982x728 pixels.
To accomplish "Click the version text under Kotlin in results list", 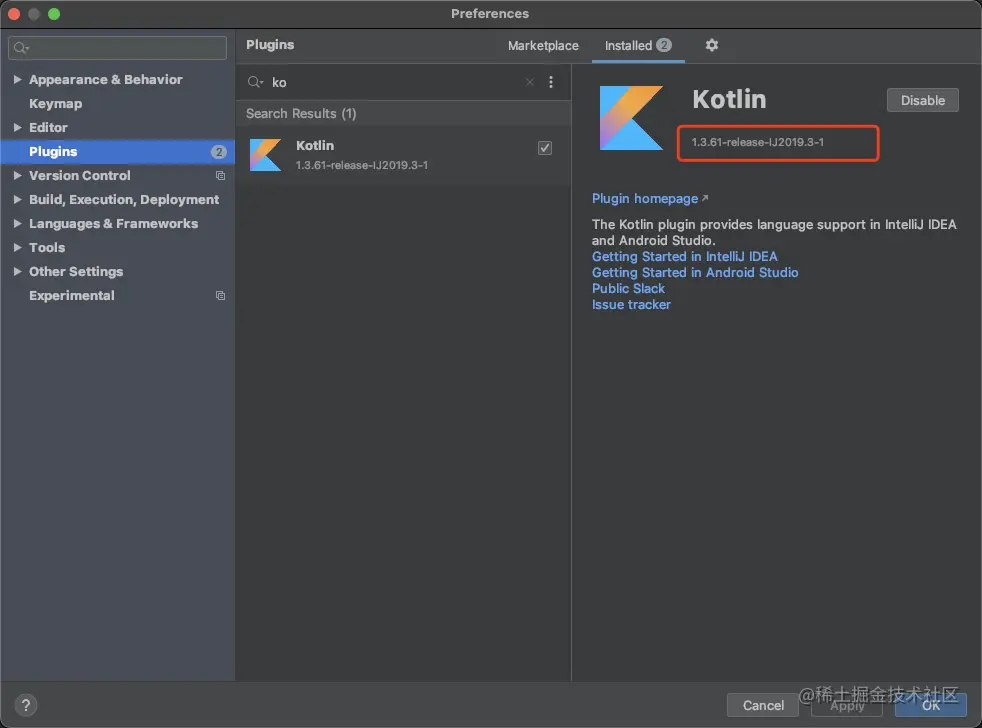I will [361, 165].
